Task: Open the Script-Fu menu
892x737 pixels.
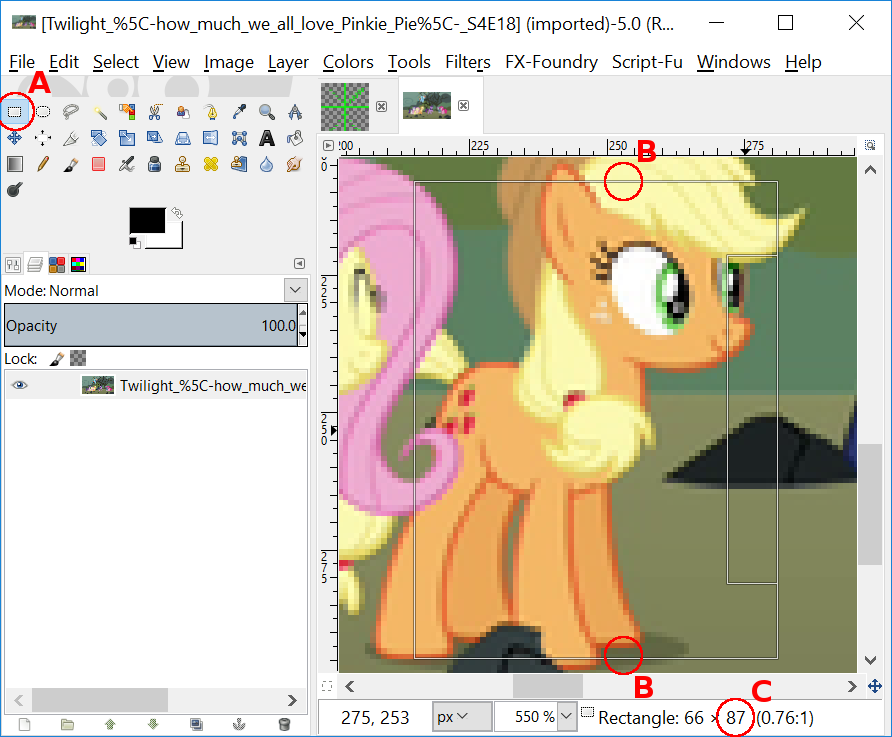Action: 647,62
